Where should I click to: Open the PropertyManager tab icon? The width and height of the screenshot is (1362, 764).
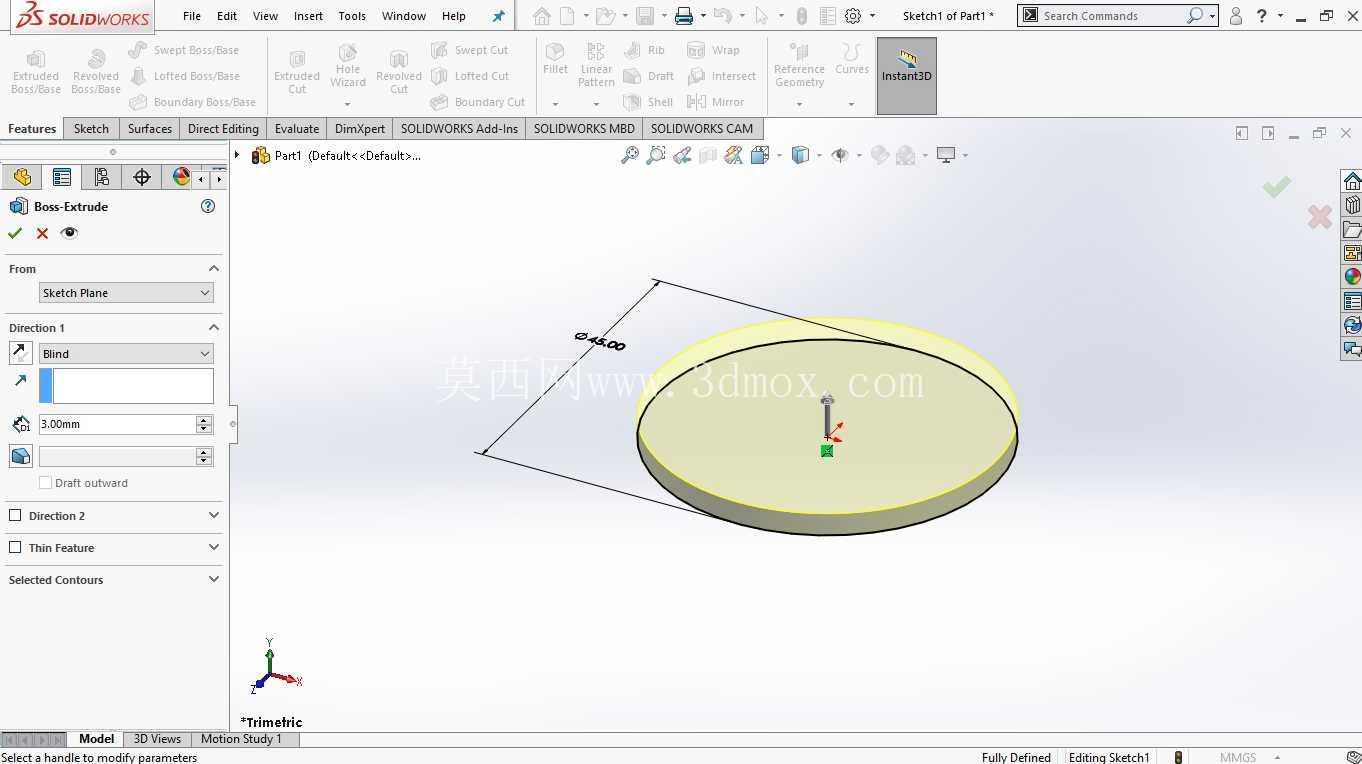click(62, 177)
